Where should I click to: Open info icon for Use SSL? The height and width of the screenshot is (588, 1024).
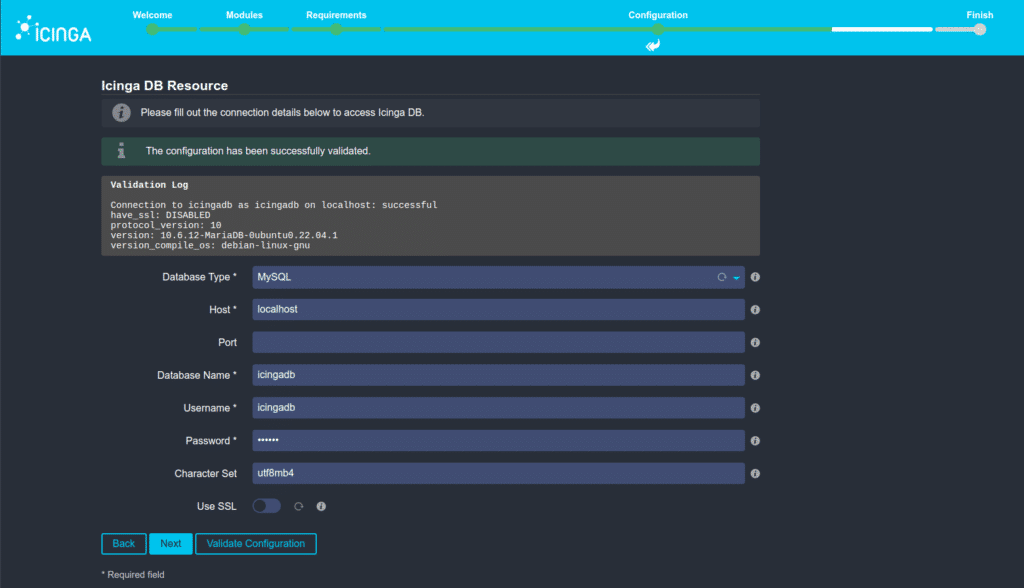tap(321, 506)
